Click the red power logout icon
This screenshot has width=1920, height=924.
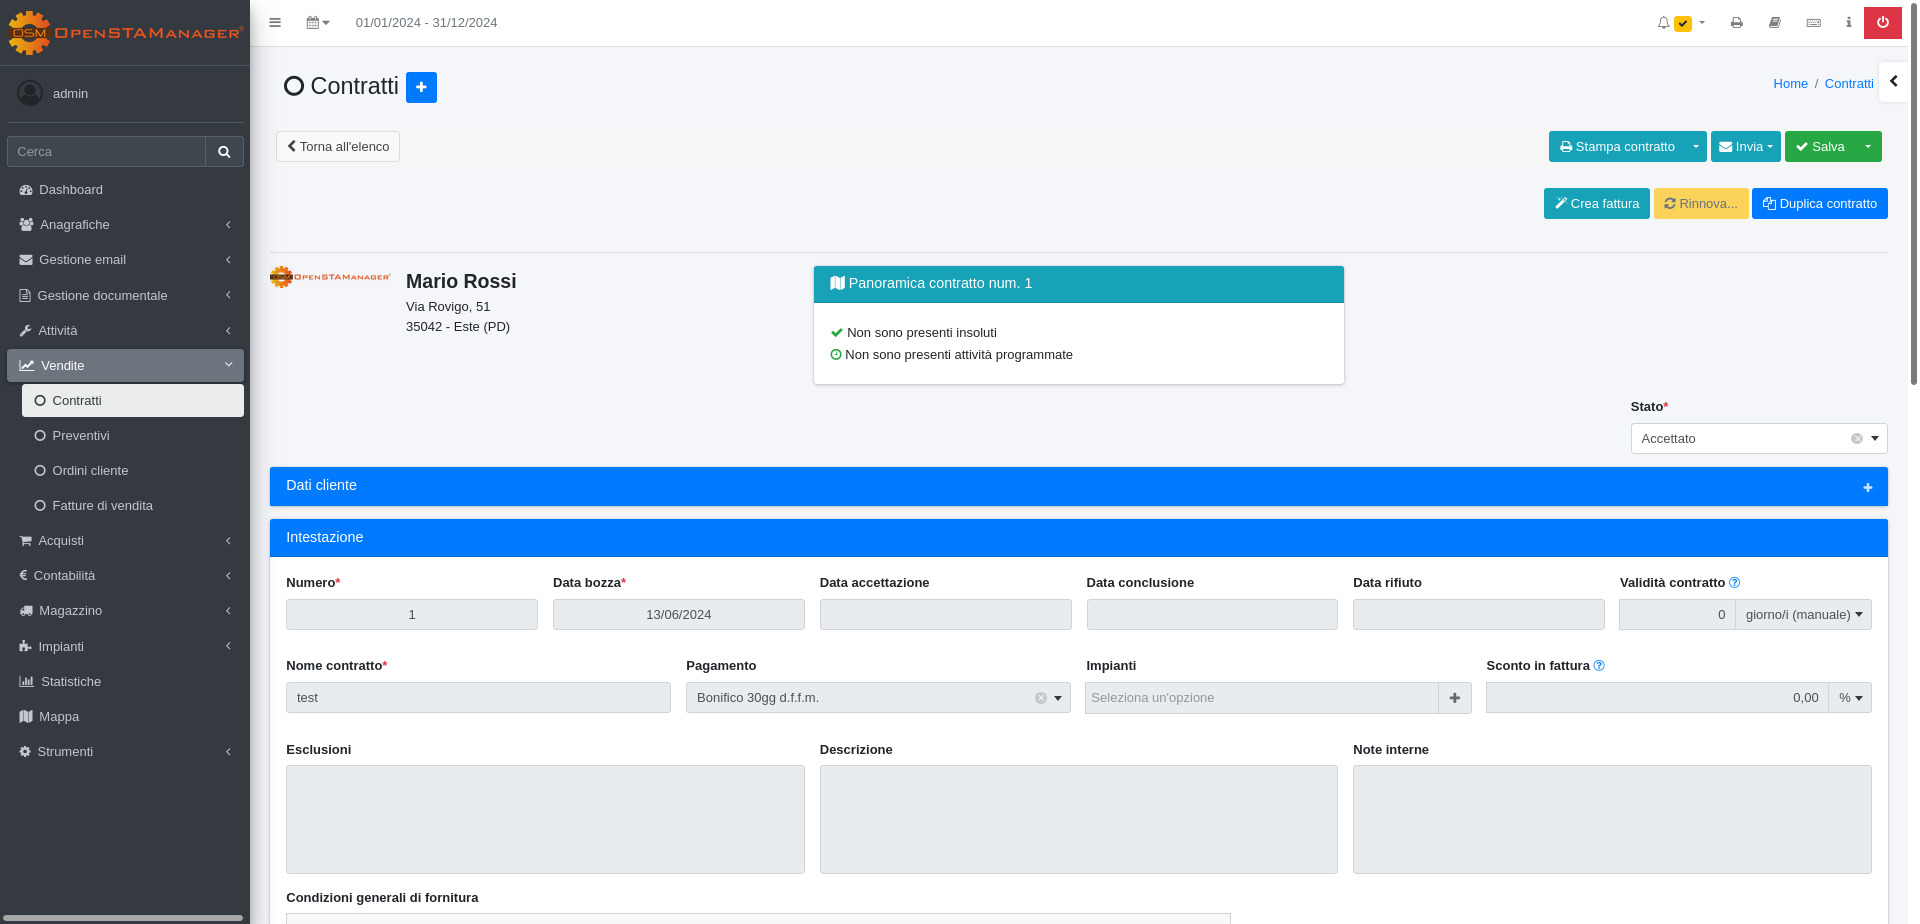click(1882, 22)
